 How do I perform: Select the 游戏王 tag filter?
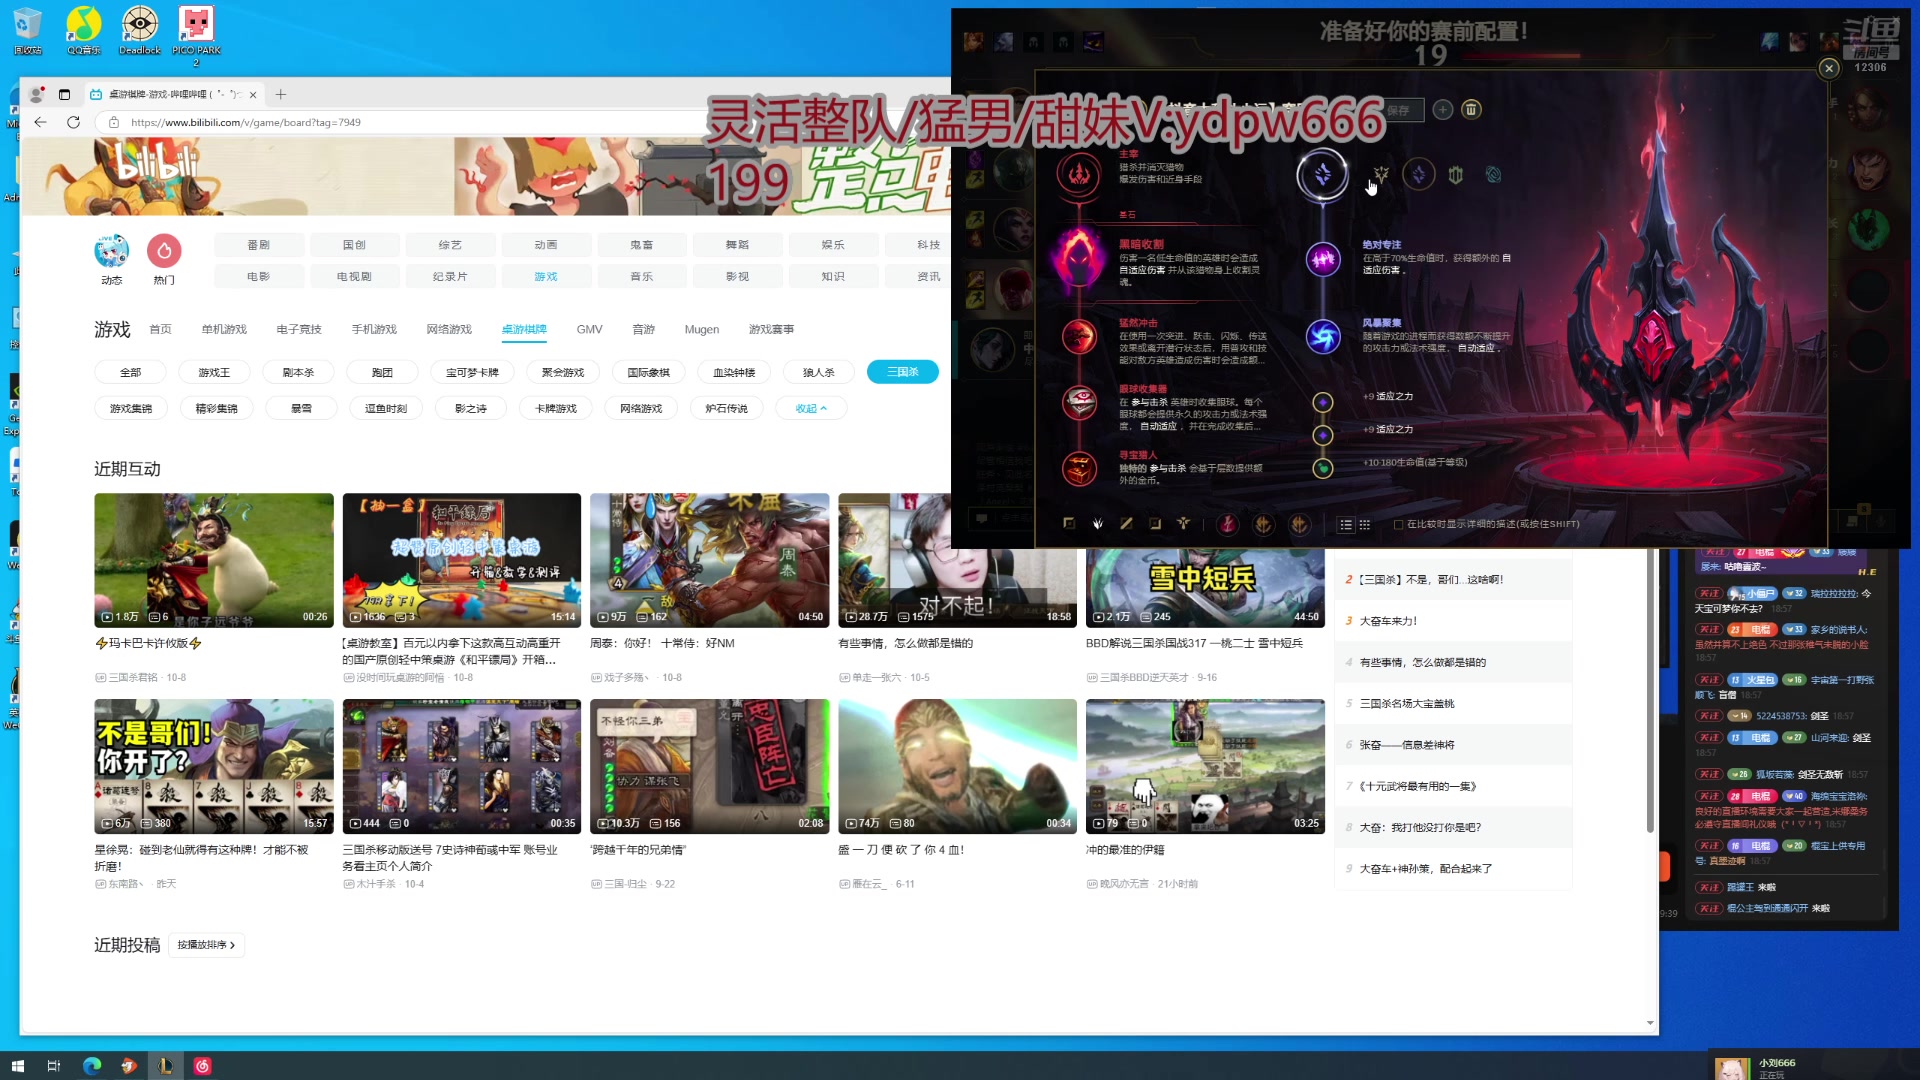[x=214, y=372]
